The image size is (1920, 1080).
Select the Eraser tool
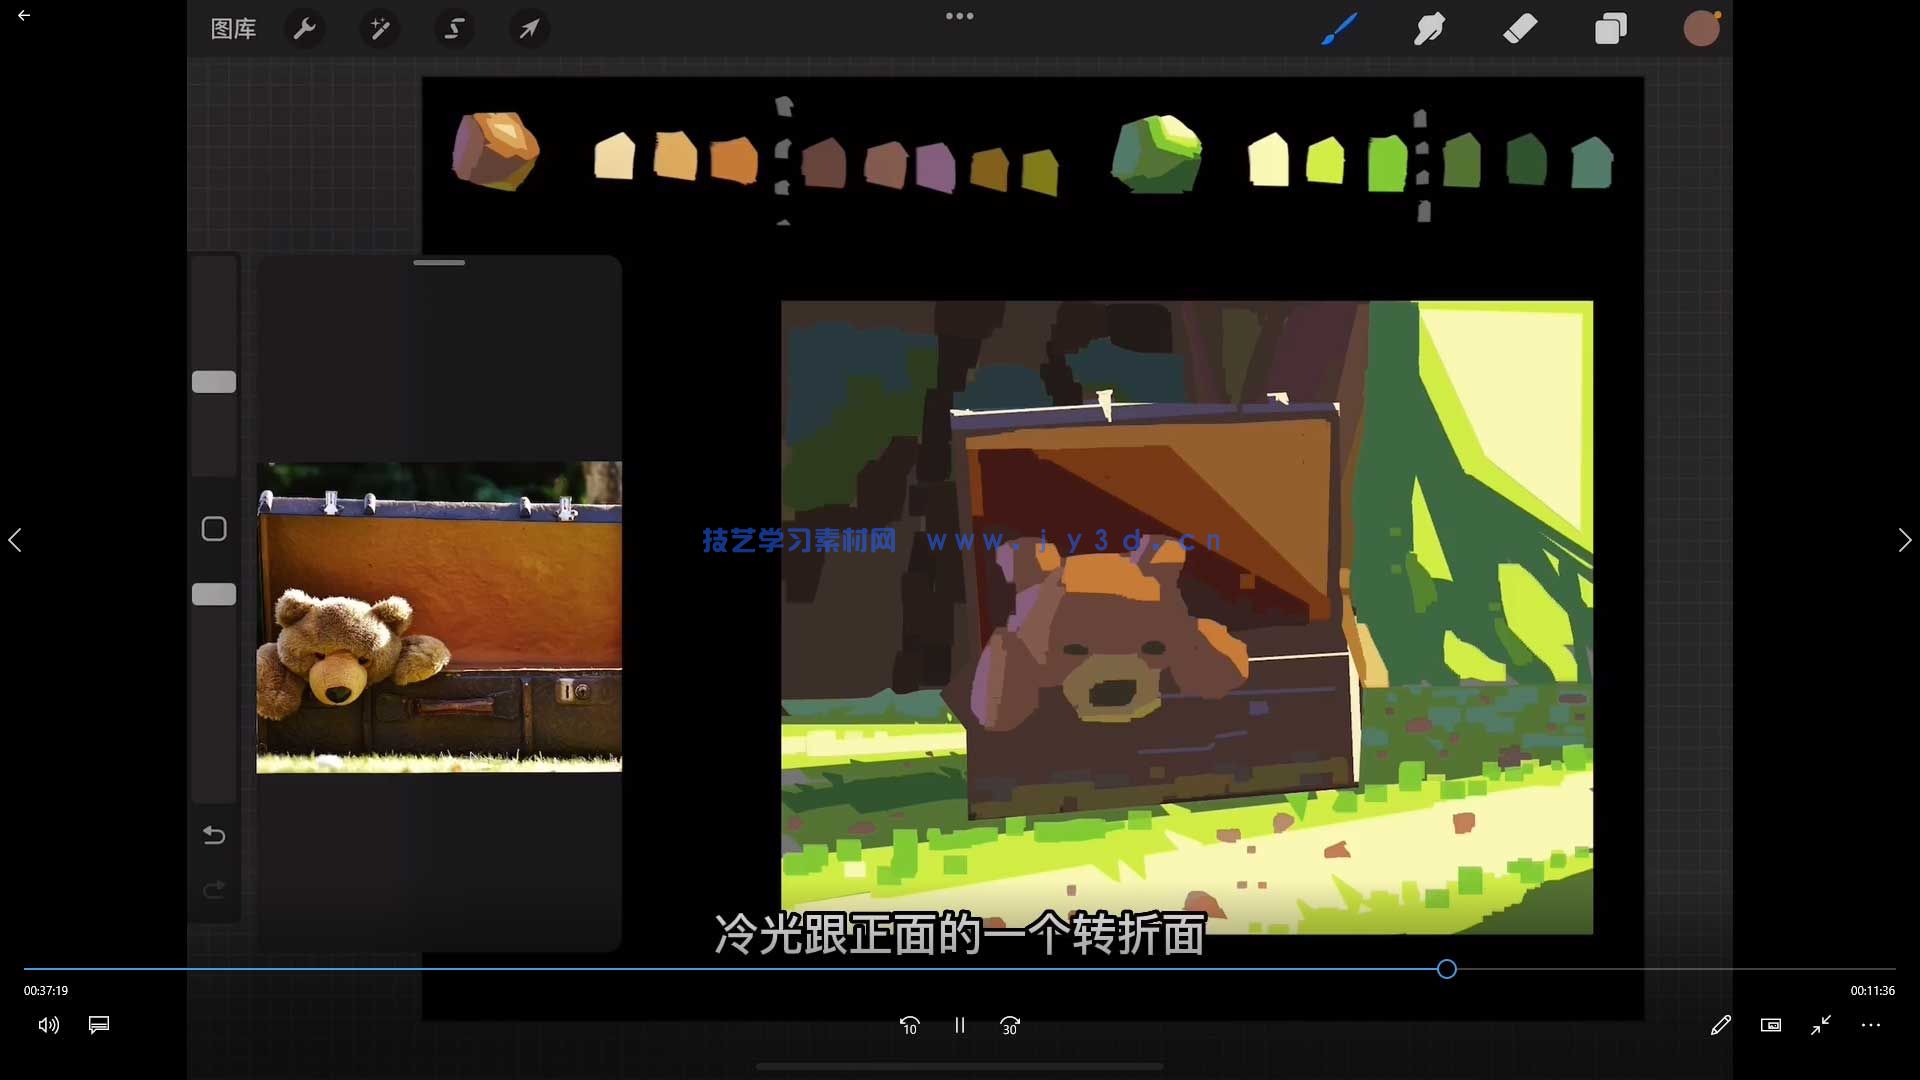(1519, 29)
